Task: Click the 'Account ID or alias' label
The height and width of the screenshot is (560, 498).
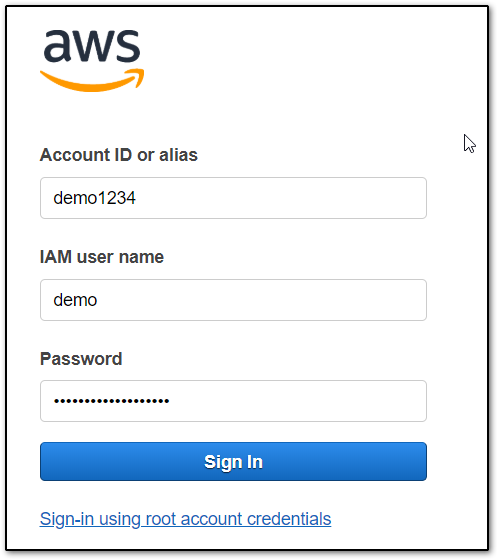Action: pos(119,155)
